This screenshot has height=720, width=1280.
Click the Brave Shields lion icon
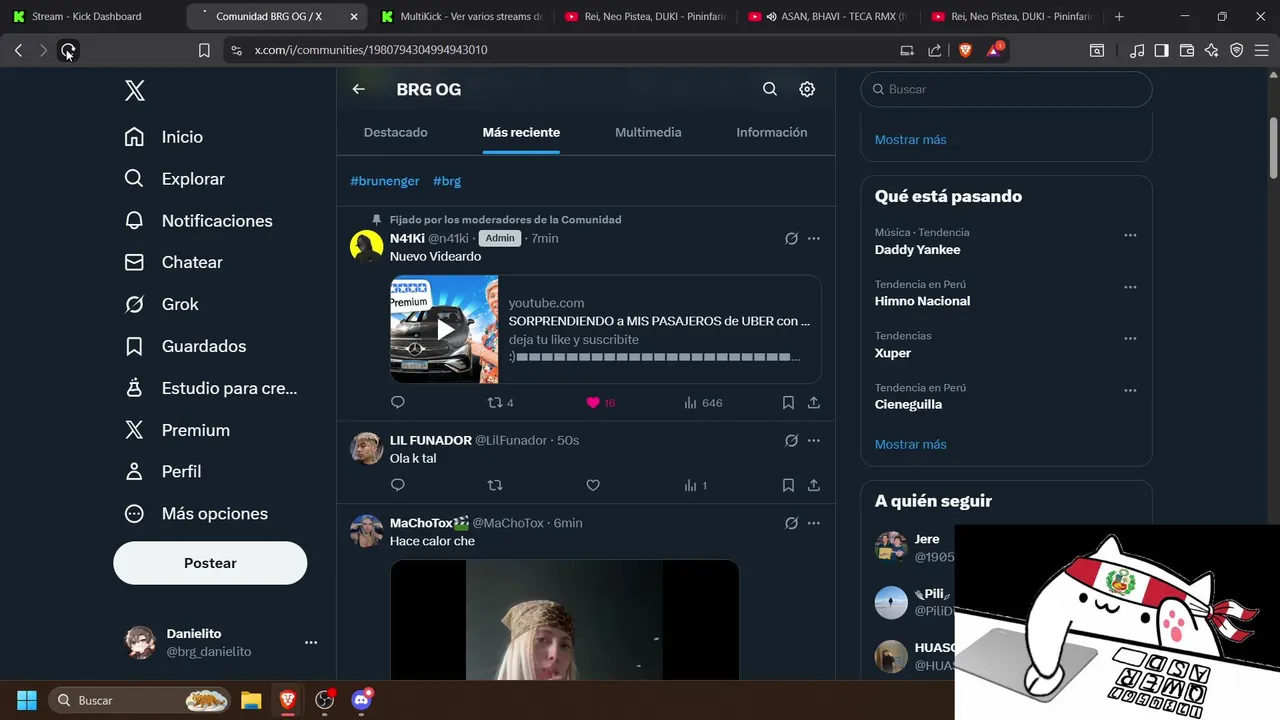click(x=965, y=50)
